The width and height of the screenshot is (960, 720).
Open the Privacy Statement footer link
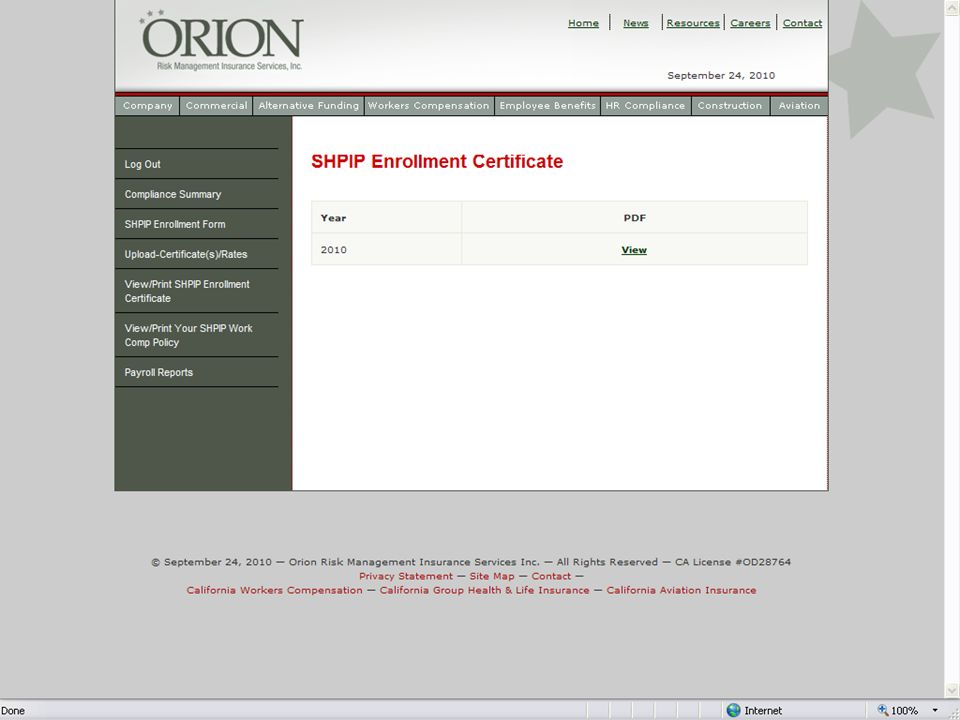406,576
